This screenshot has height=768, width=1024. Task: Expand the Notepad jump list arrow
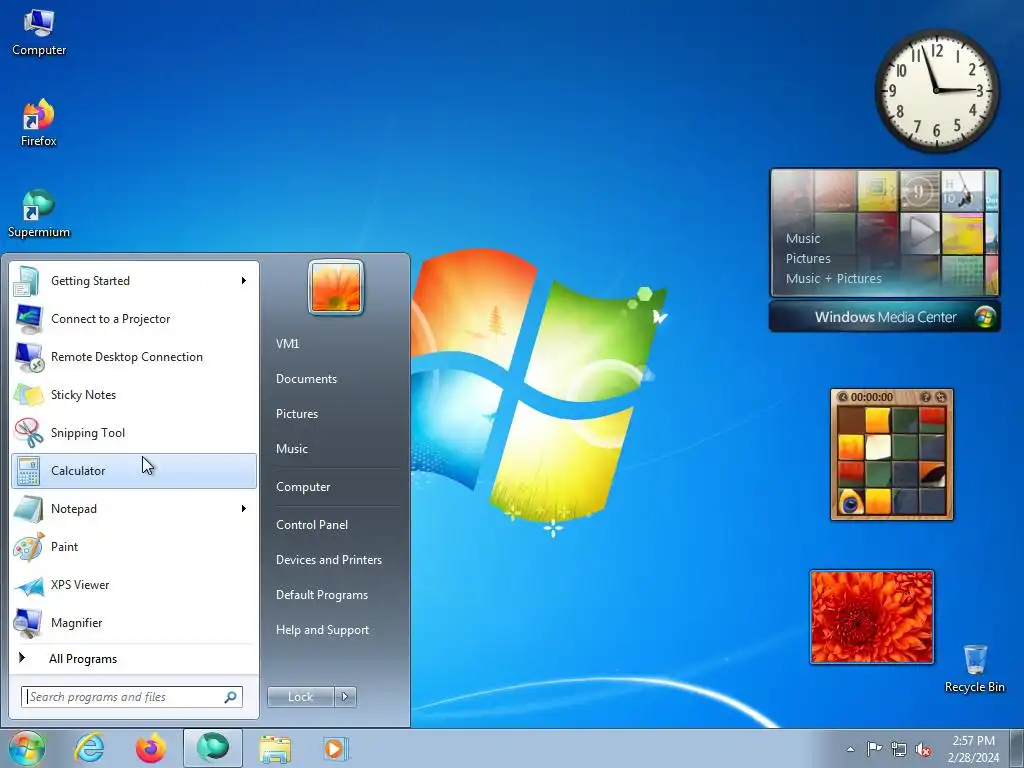244,509
